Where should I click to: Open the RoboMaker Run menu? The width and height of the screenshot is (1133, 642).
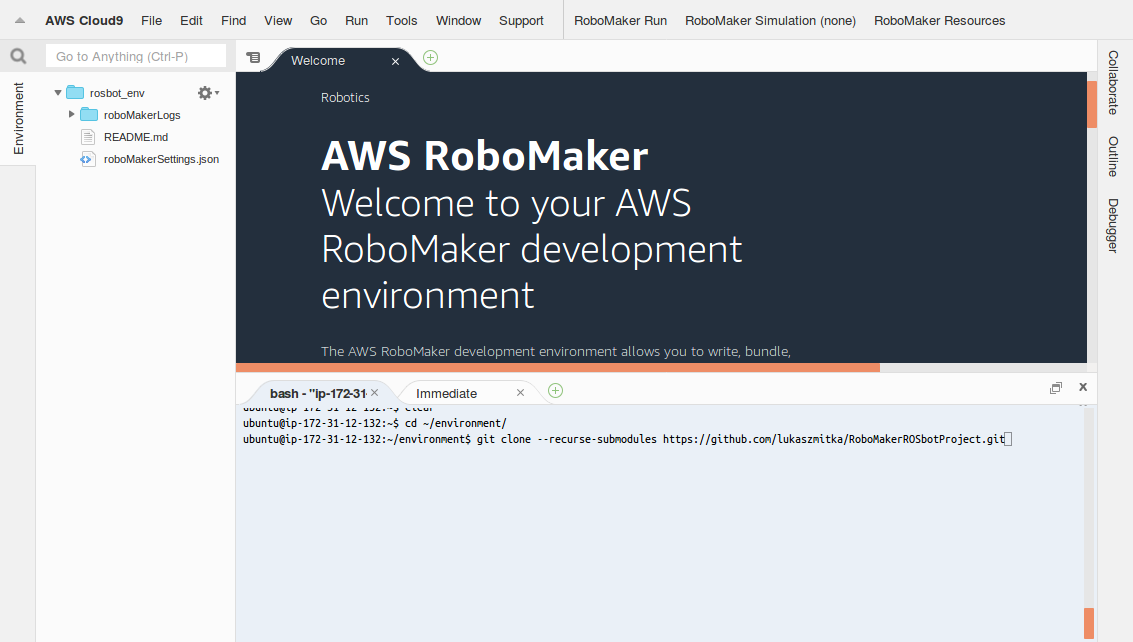[x=621, y=20]
